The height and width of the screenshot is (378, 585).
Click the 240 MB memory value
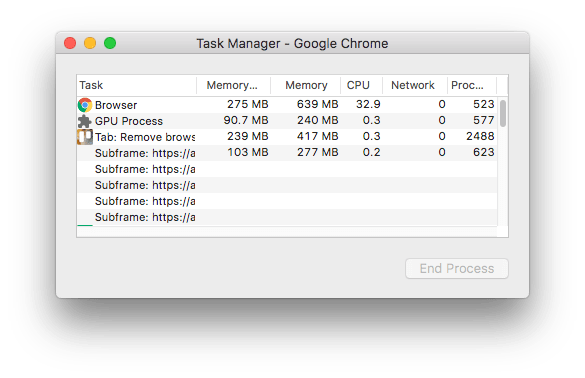coord(317,120)
